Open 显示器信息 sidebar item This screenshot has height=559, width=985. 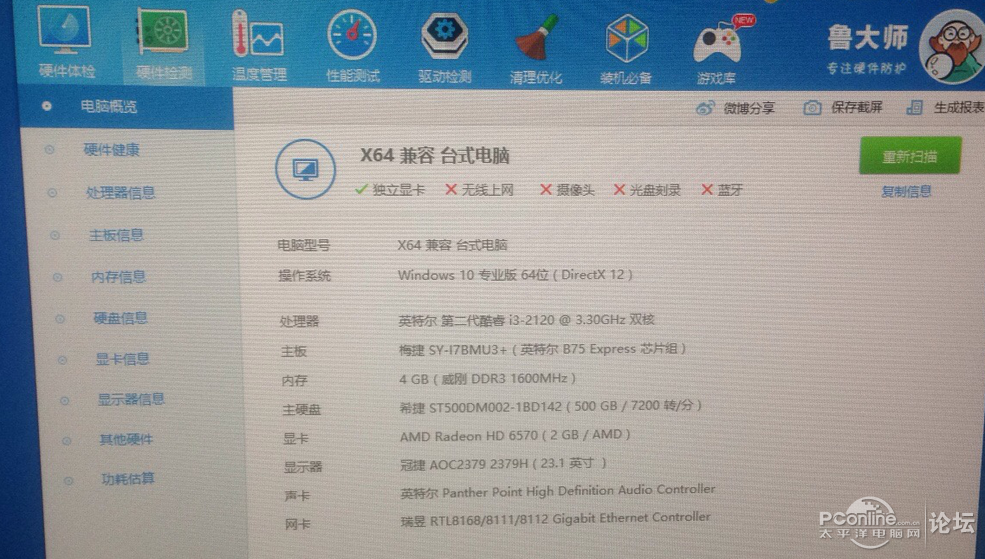131,399
